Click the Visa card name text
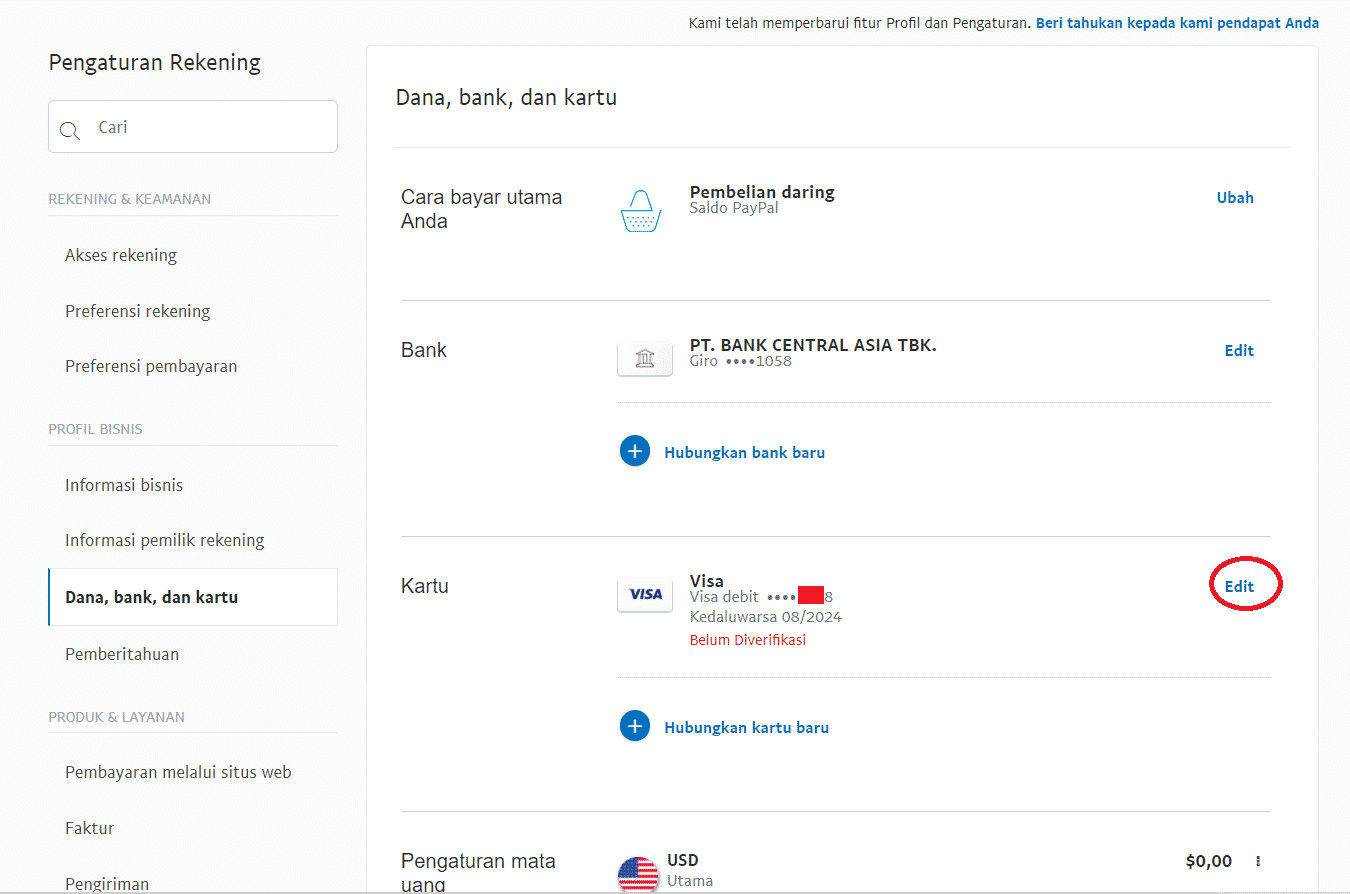1350x894 pixels. (x=707, y=581)
